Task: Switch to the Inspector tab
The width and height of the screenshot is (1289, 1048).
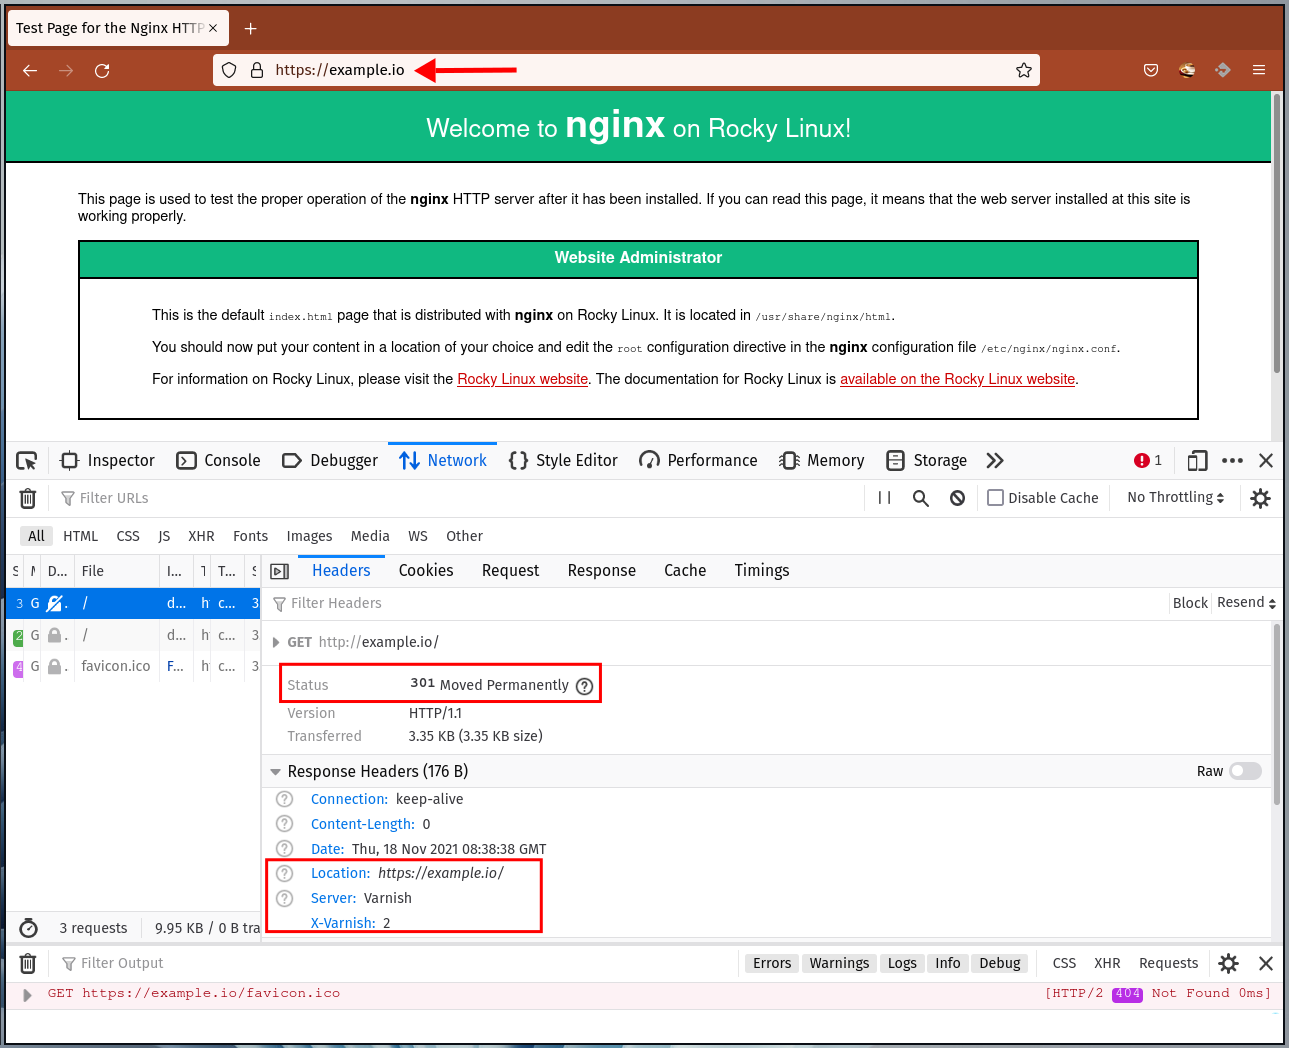Action: [x=108, y=461]
